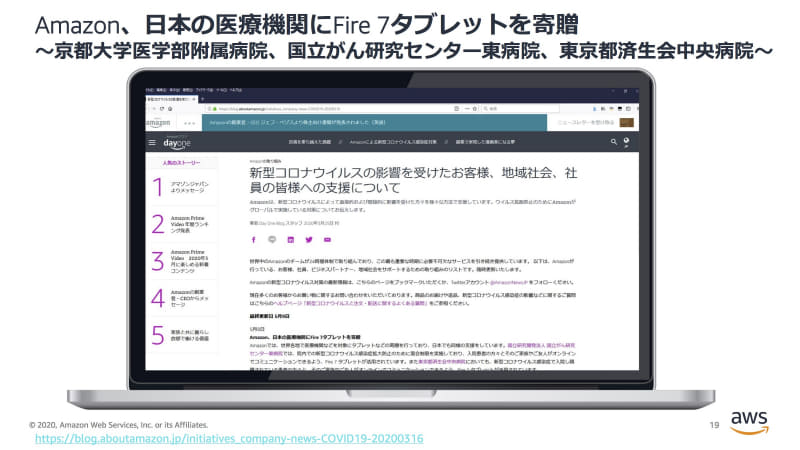Click the teal announcement banner about Jeff Bezos
Image resolution: width=800 pixels, height=450 pixels.
tap(374, 122)
